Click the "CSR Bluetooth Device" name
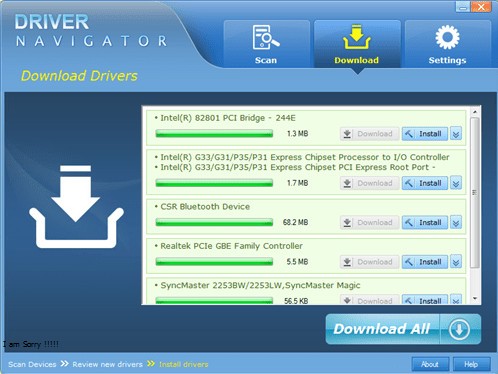Image resolution: width=498 pixels, height=374 pixels. 205,207
